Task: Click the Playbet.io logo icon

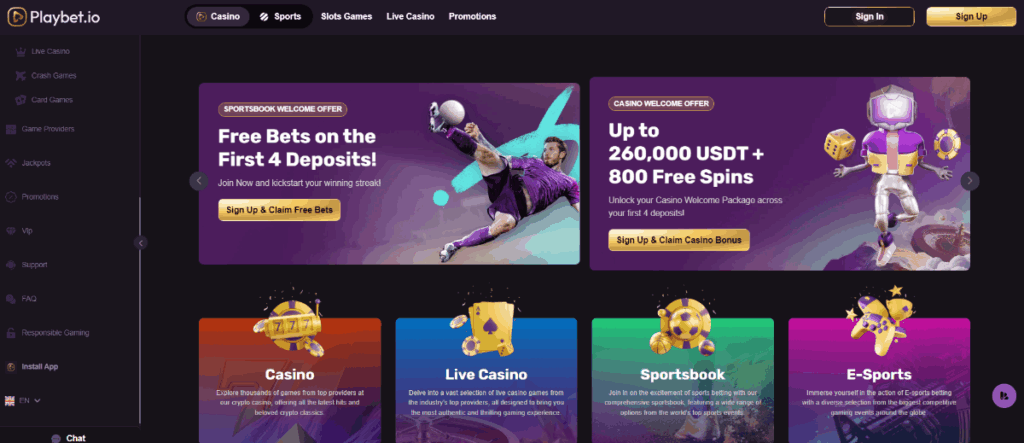Action: tap(17, 17)
